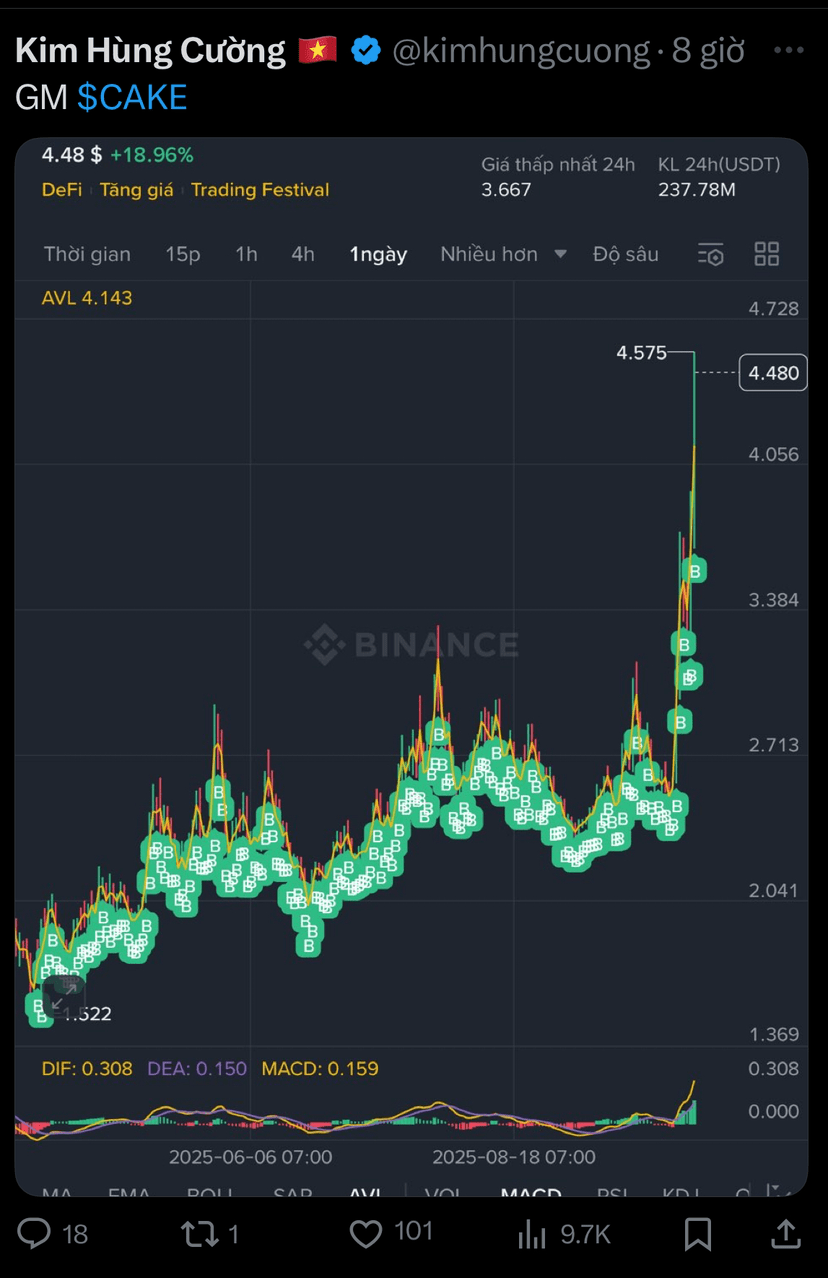Bookmark this post
The height and width of the screenshot is (1278, 828).
pos(698,1234)
